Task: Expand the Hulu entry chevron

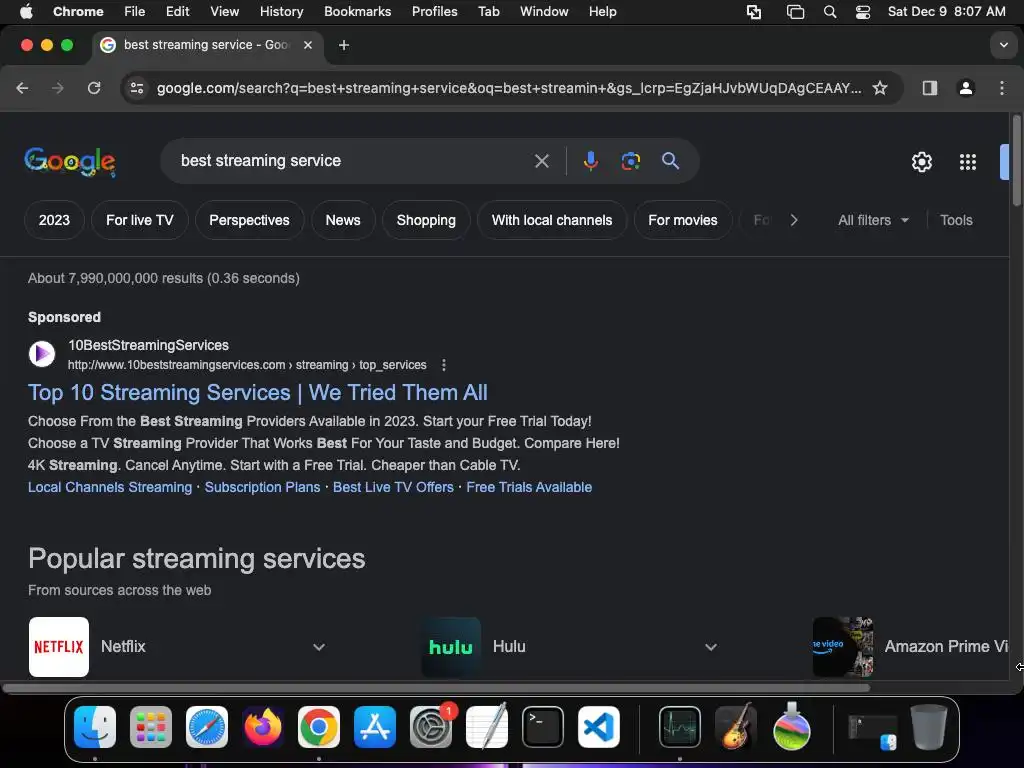Action: [711, 647]
